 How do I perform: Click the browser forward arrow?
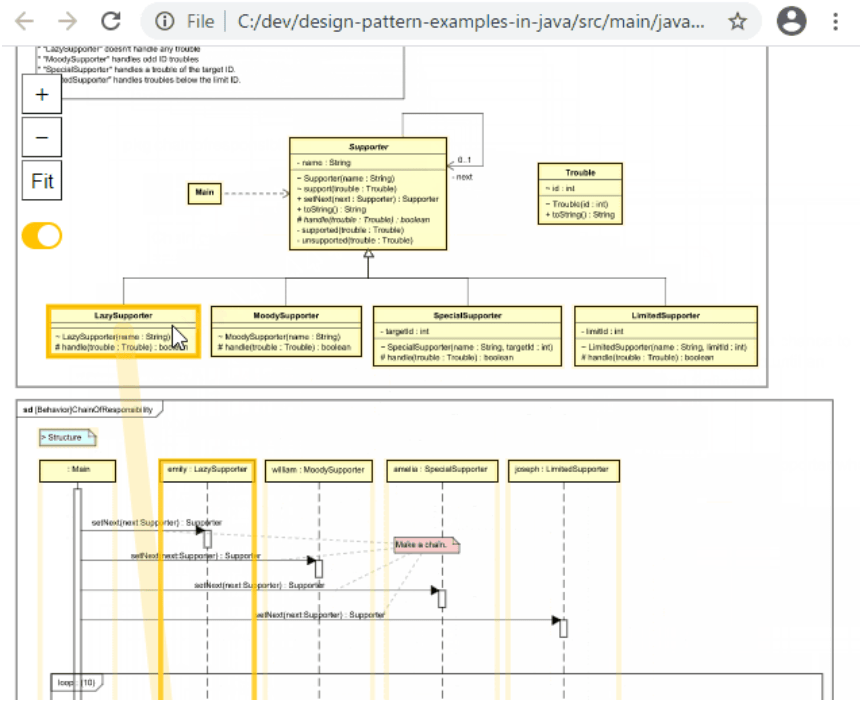click(x=67, y=21)
